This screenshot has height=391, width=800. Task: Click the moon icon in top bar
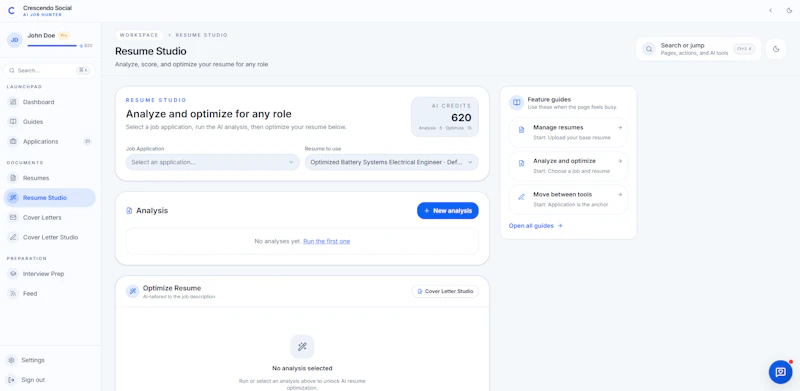click(x=789, y=10)
